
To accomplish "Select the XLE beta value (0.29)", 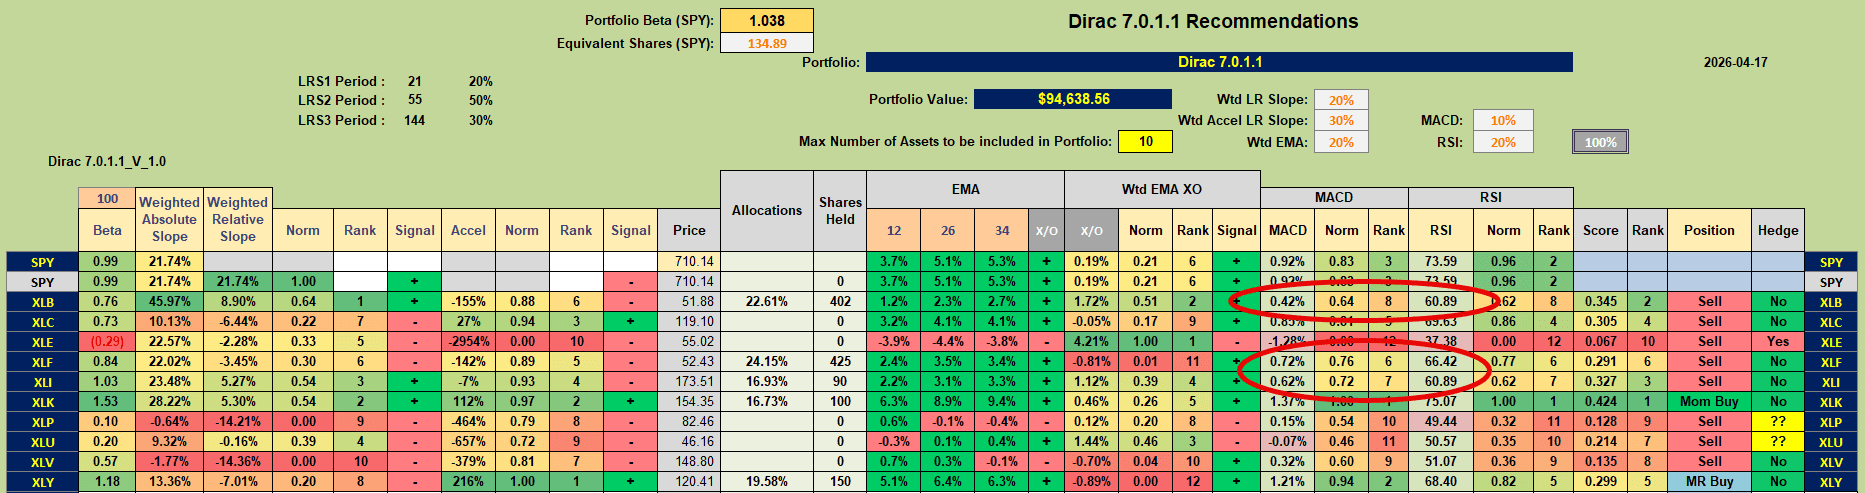I will tap(107, 341).
